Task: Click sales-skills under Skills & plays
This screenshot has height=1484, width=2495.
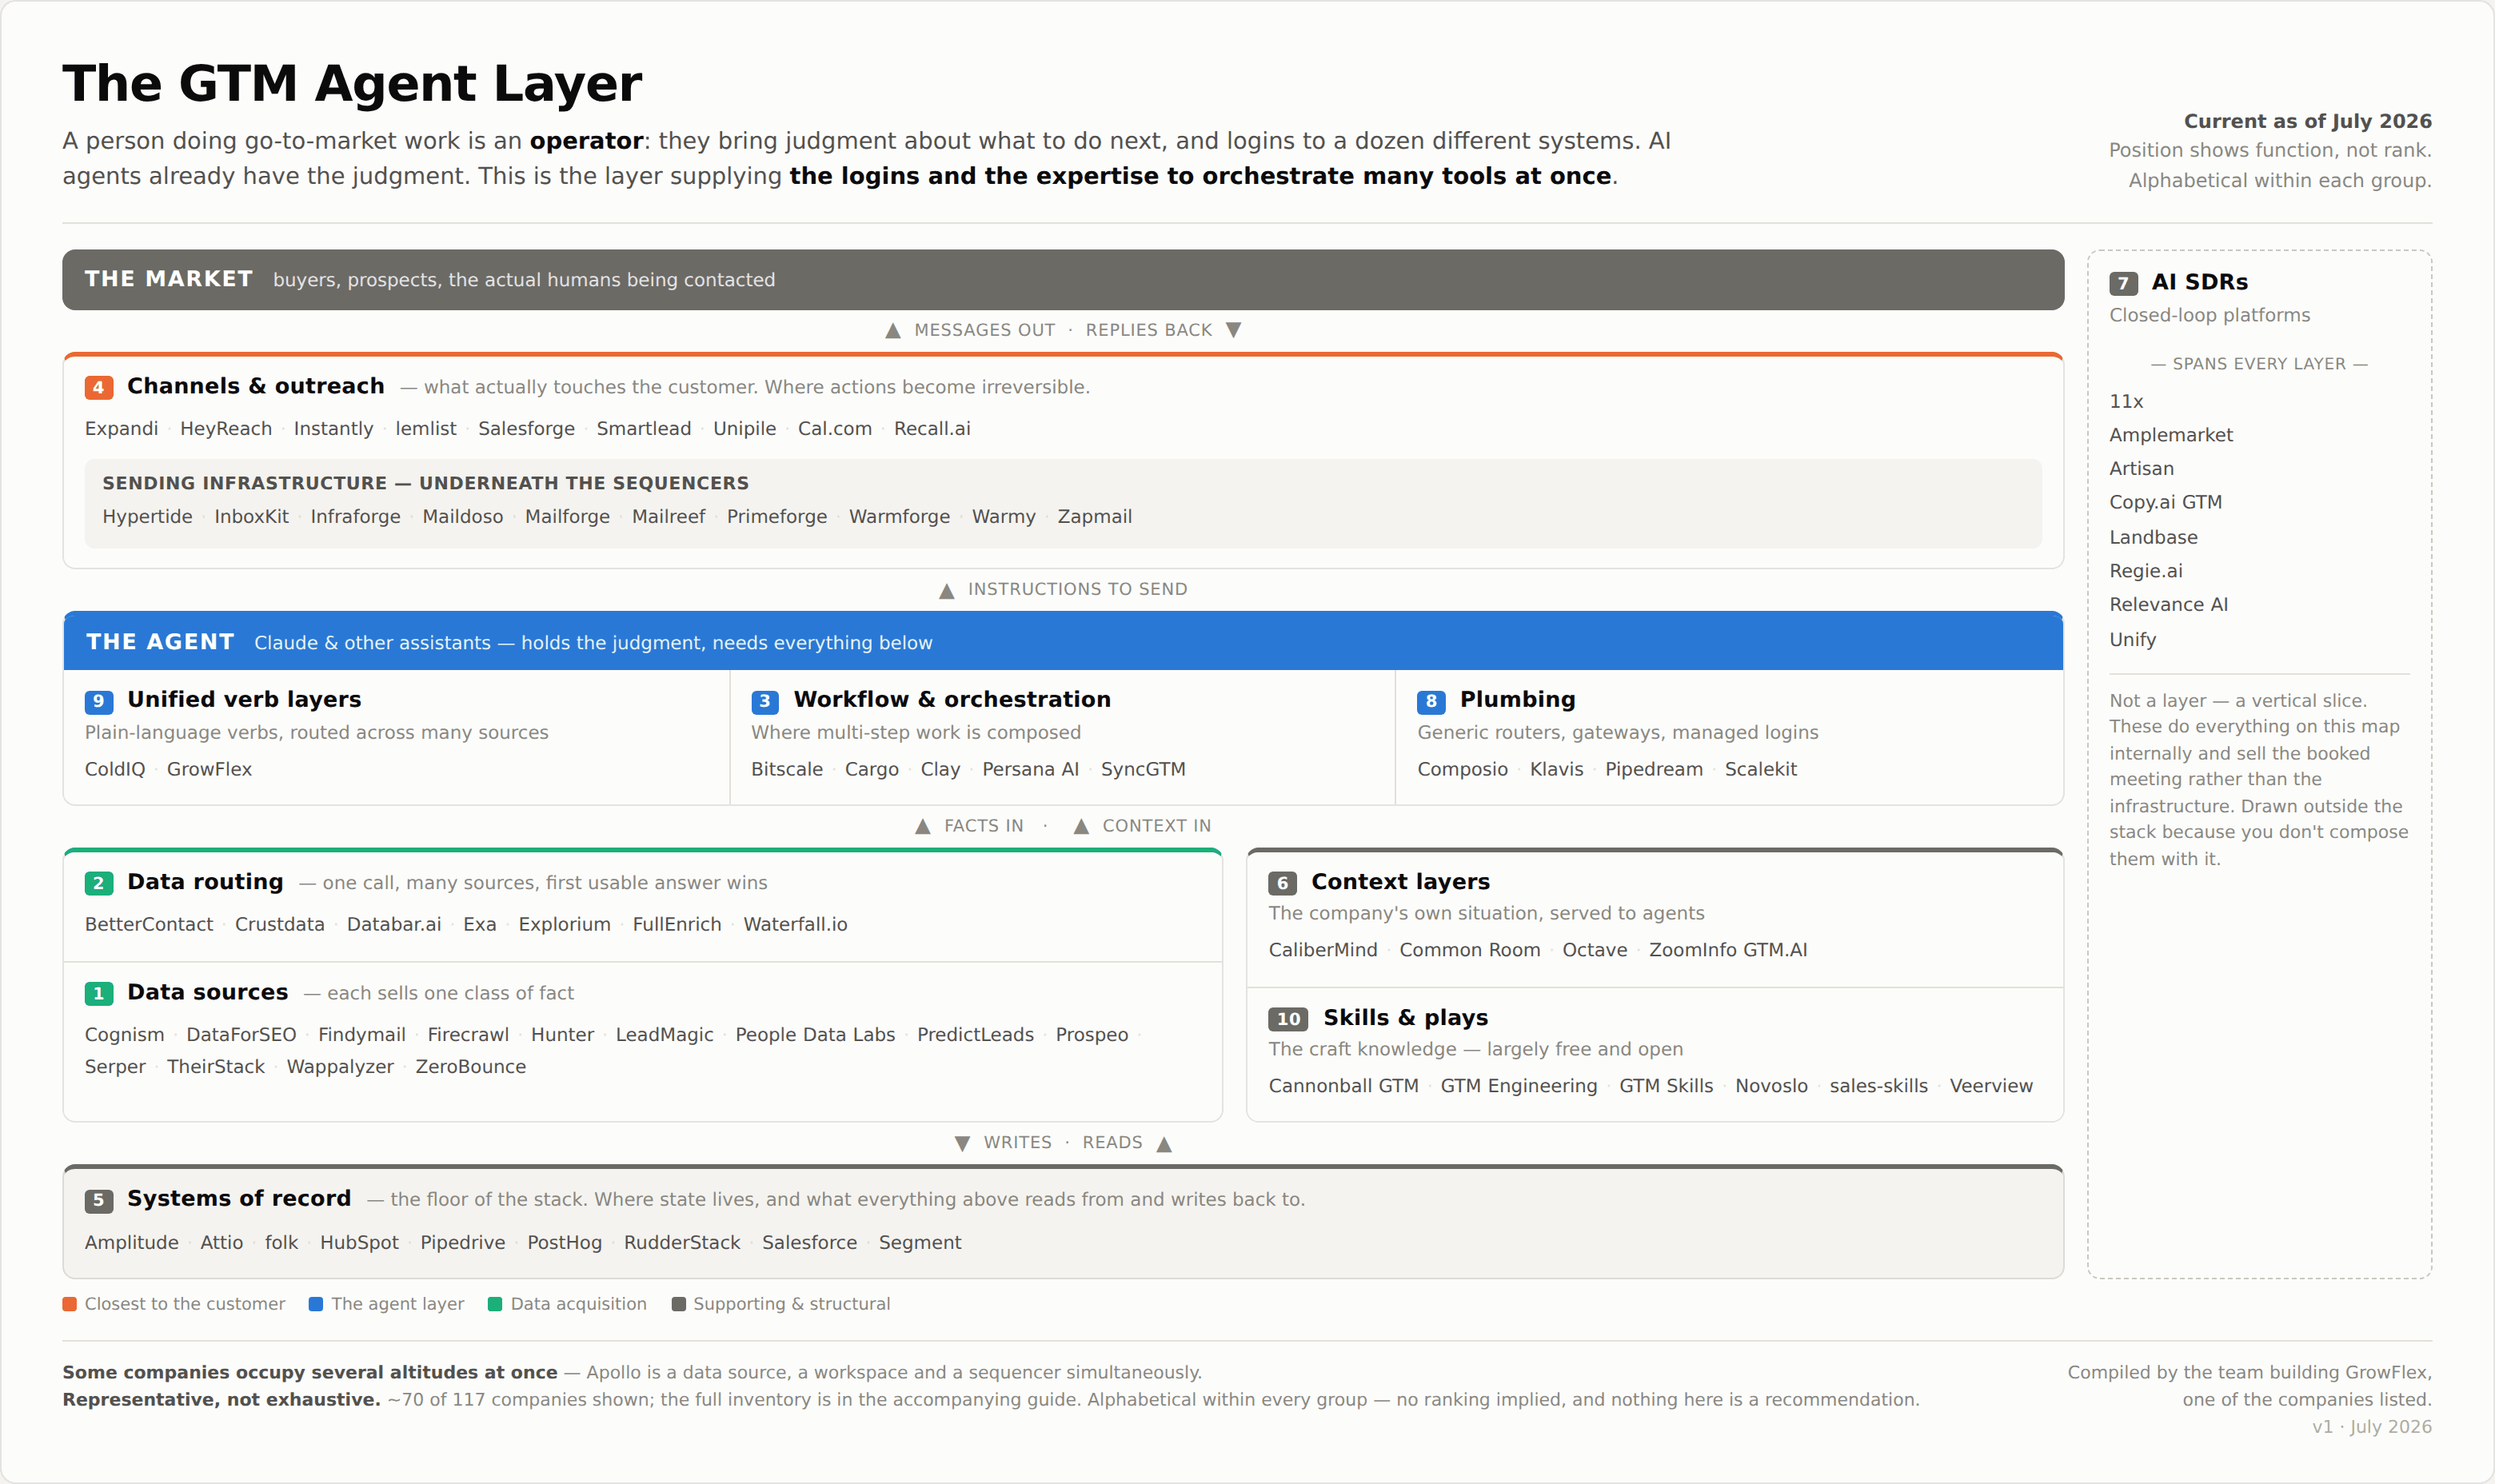Action: point(1879,1086)
